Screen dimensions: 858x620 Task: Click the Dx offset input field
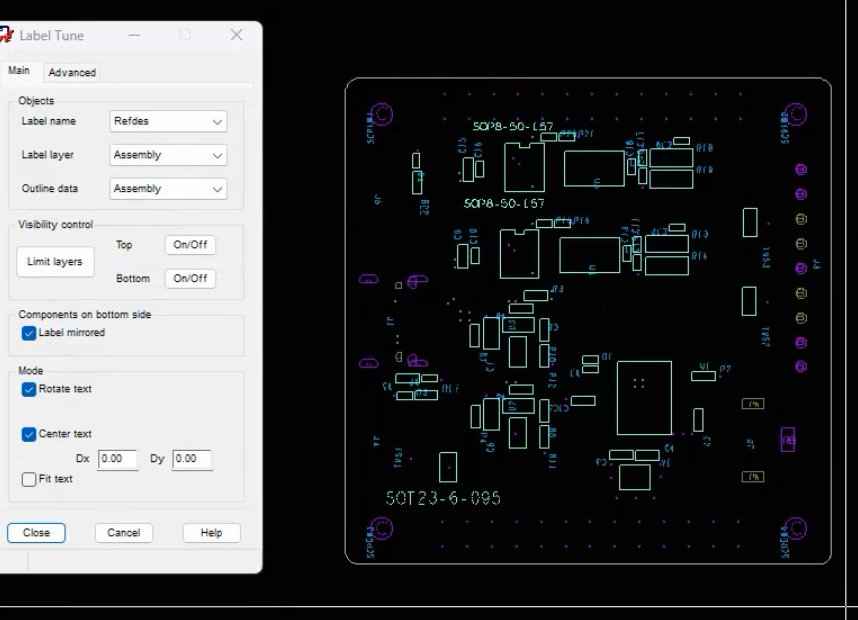click(x=118, y=459)
